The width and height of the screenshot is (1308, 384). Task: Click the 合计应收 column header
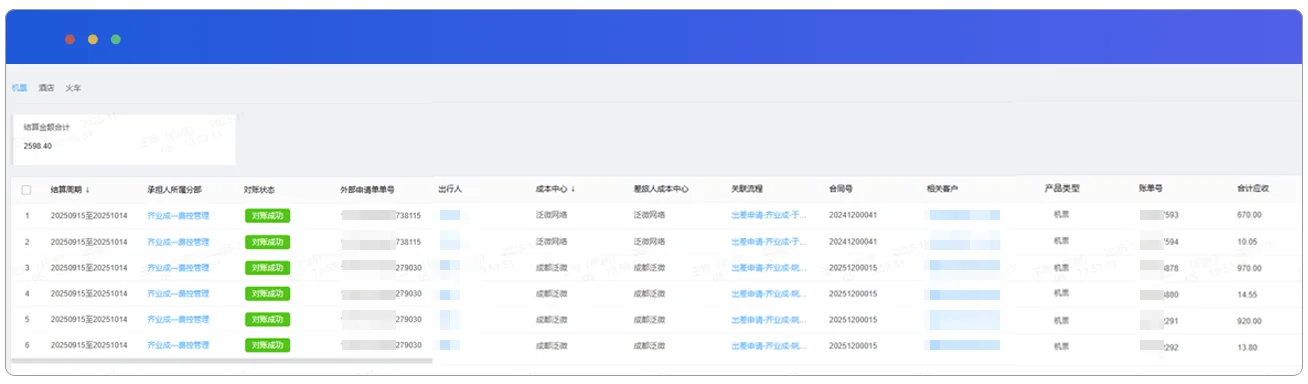pos(1253,189)
